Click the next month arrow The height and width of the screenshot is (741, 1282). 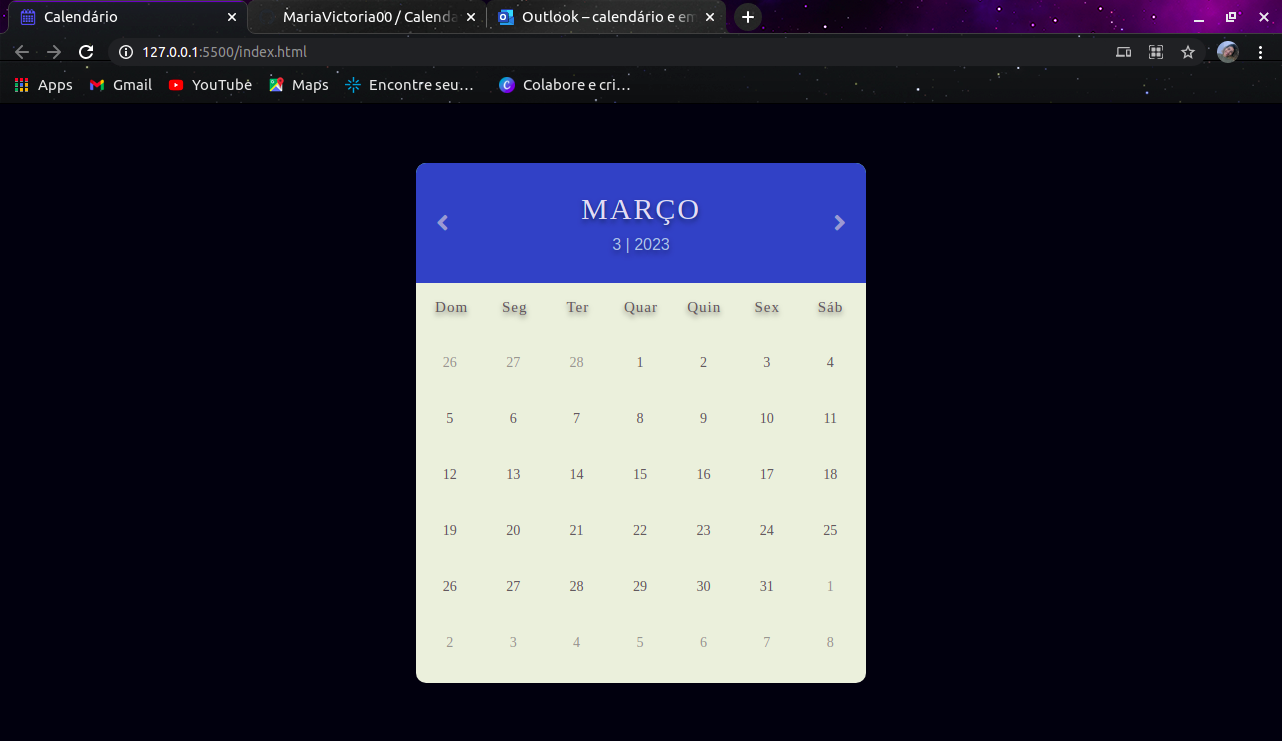[839, 222]
